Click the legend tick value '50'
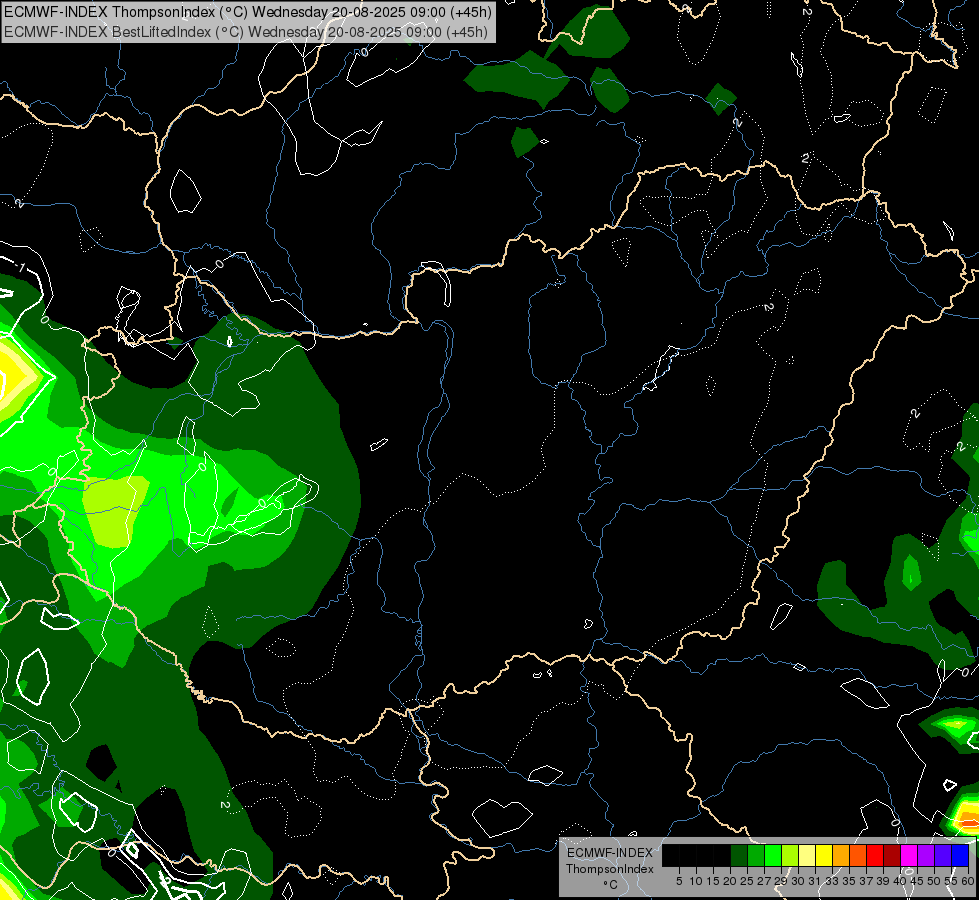The height and width of the screenshot is (900, 979). (933, 881)
